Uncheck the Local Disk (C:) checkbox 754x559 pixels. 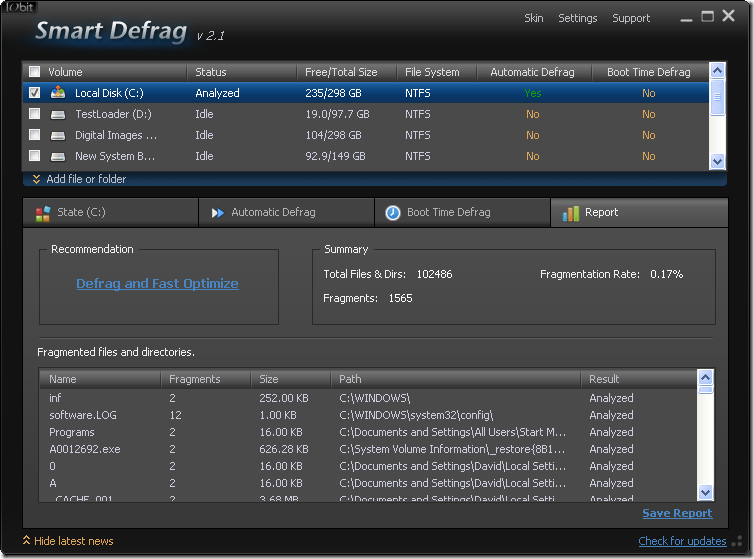click(x=35, y=93)
